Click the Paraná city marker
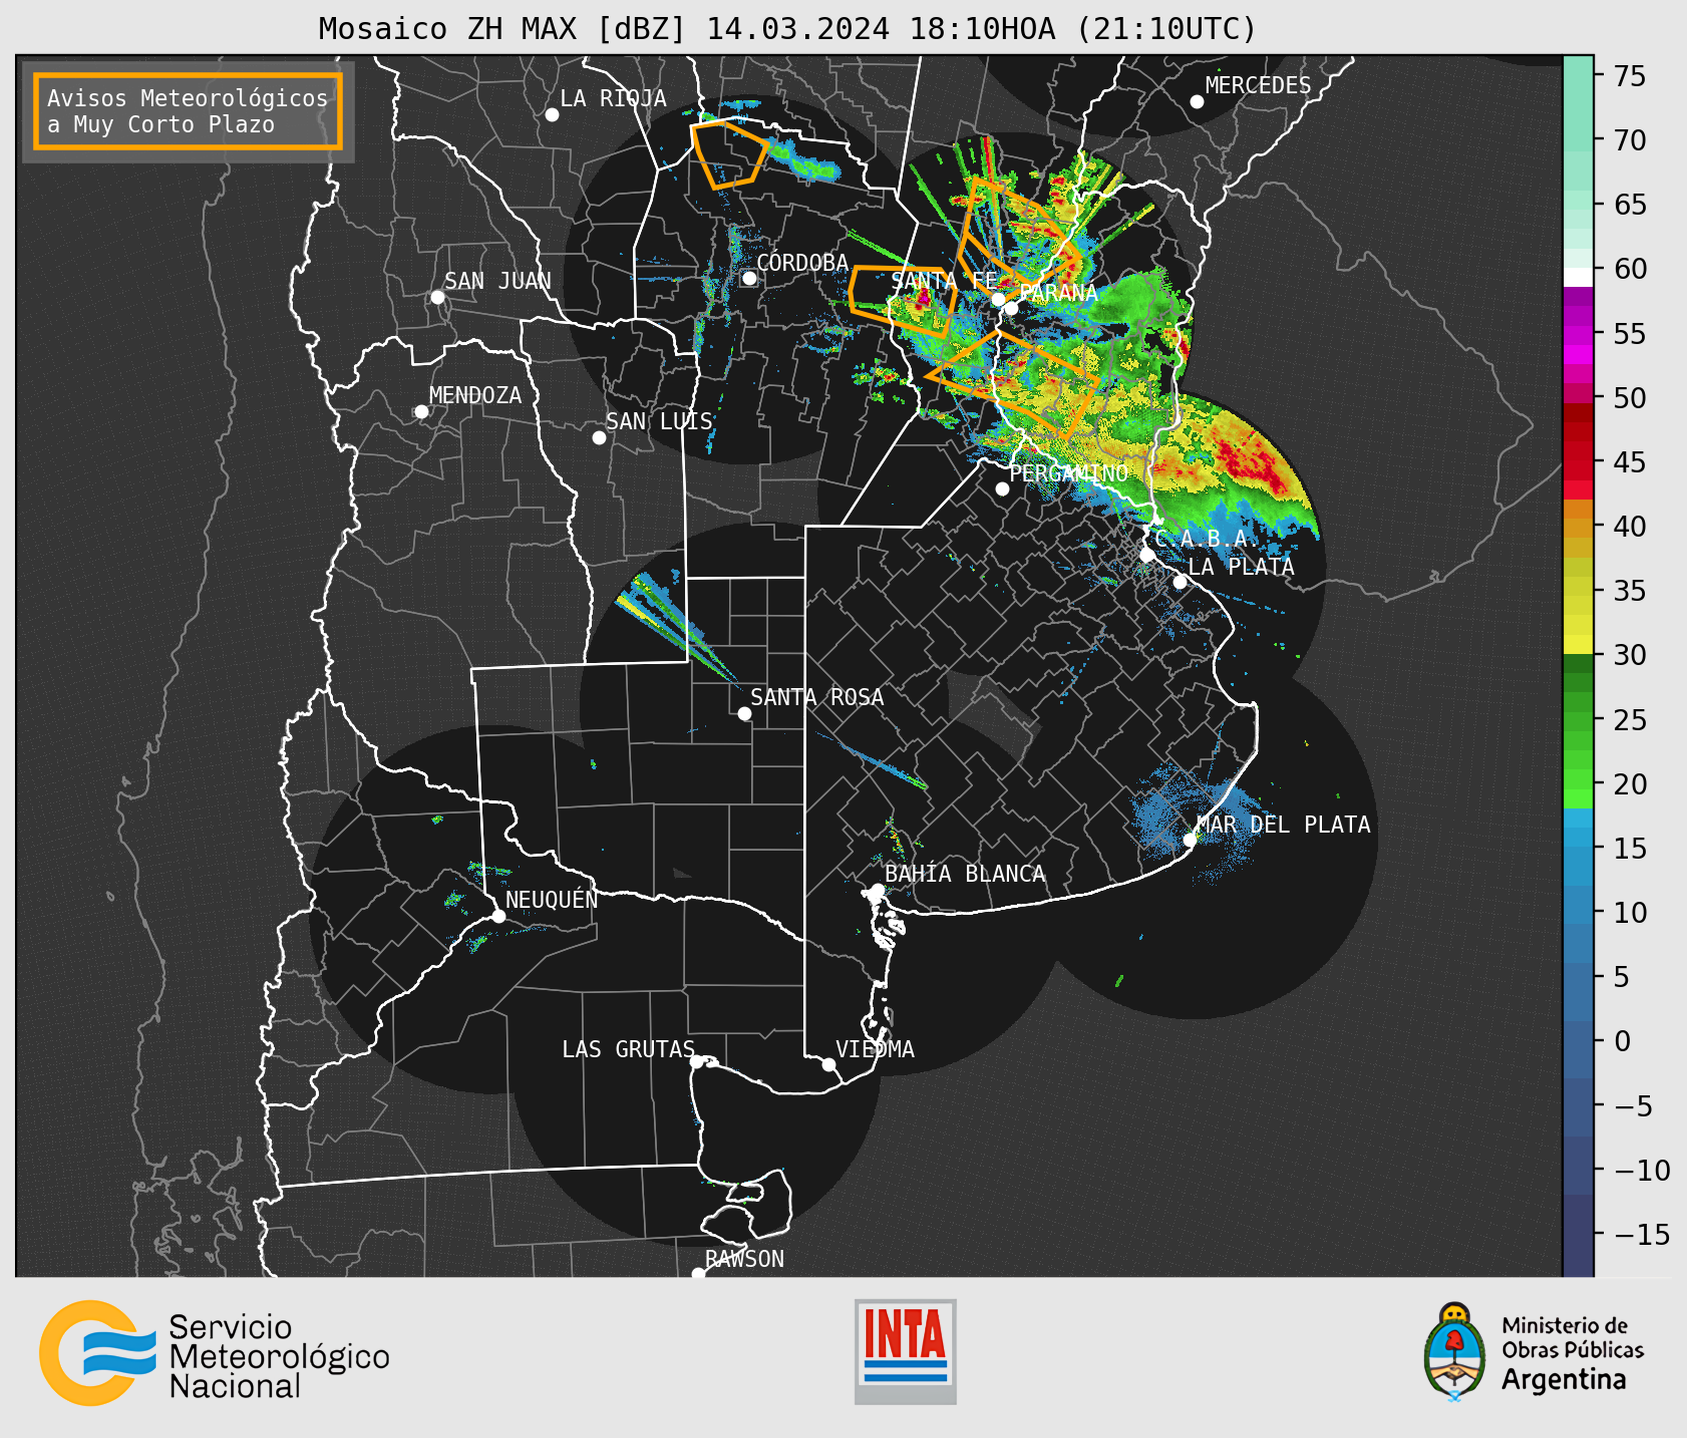 1011,308
